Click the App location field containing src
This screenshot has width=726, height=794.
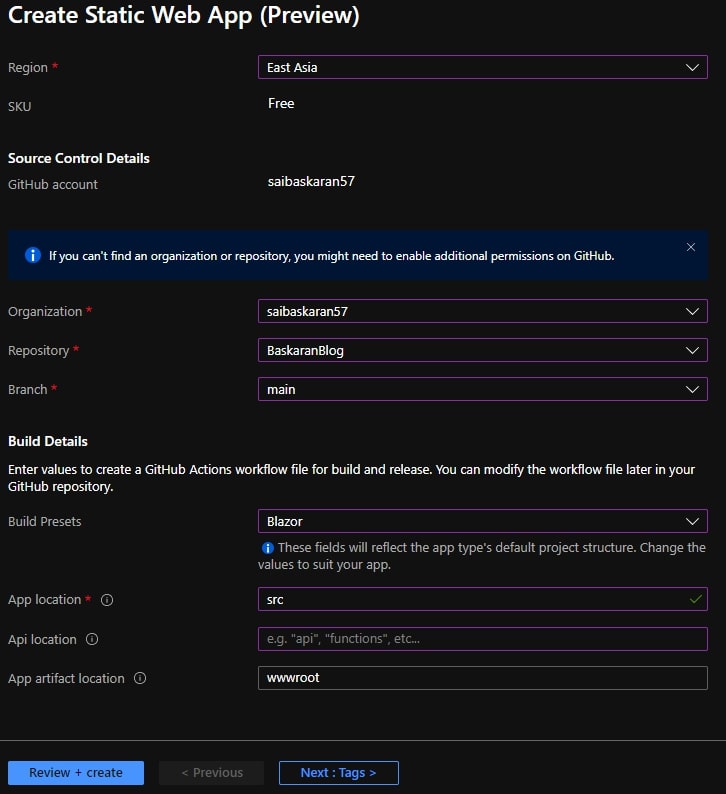(482, 599)
